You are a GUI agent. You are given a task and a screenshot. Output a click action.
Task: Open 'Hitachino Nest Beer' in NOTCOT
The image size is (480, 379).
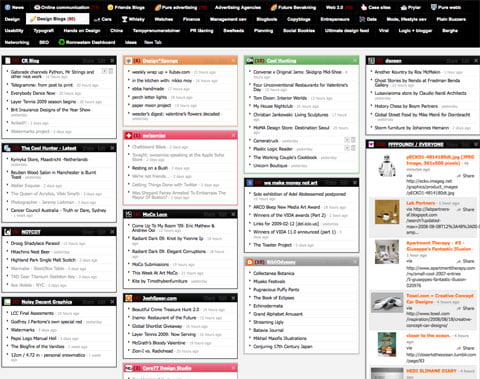[30, 252]
